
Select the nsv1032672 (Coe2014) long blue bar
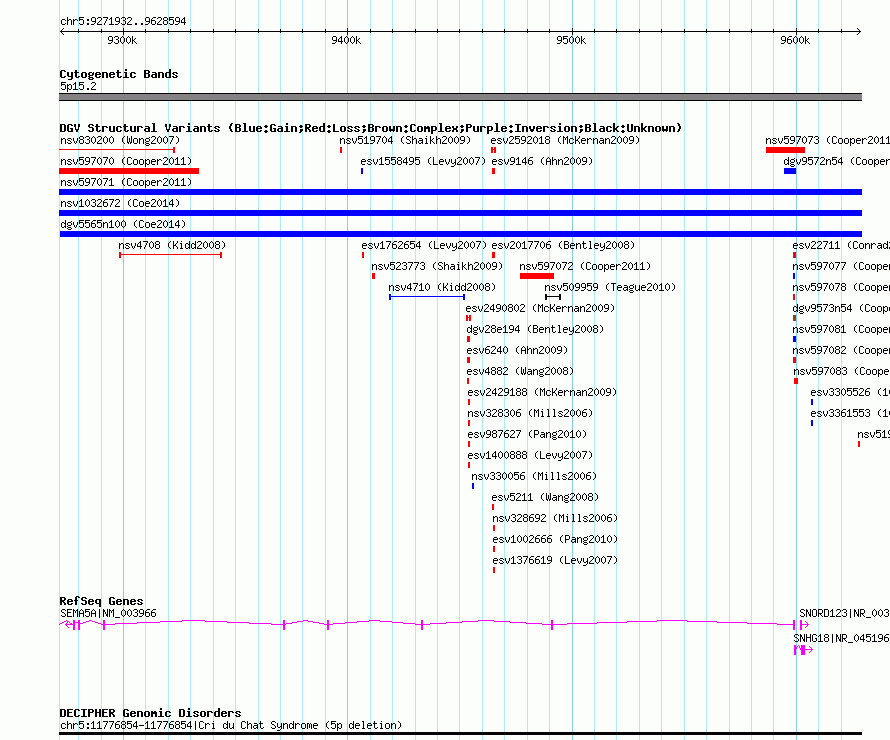click(x=460, y=213)
